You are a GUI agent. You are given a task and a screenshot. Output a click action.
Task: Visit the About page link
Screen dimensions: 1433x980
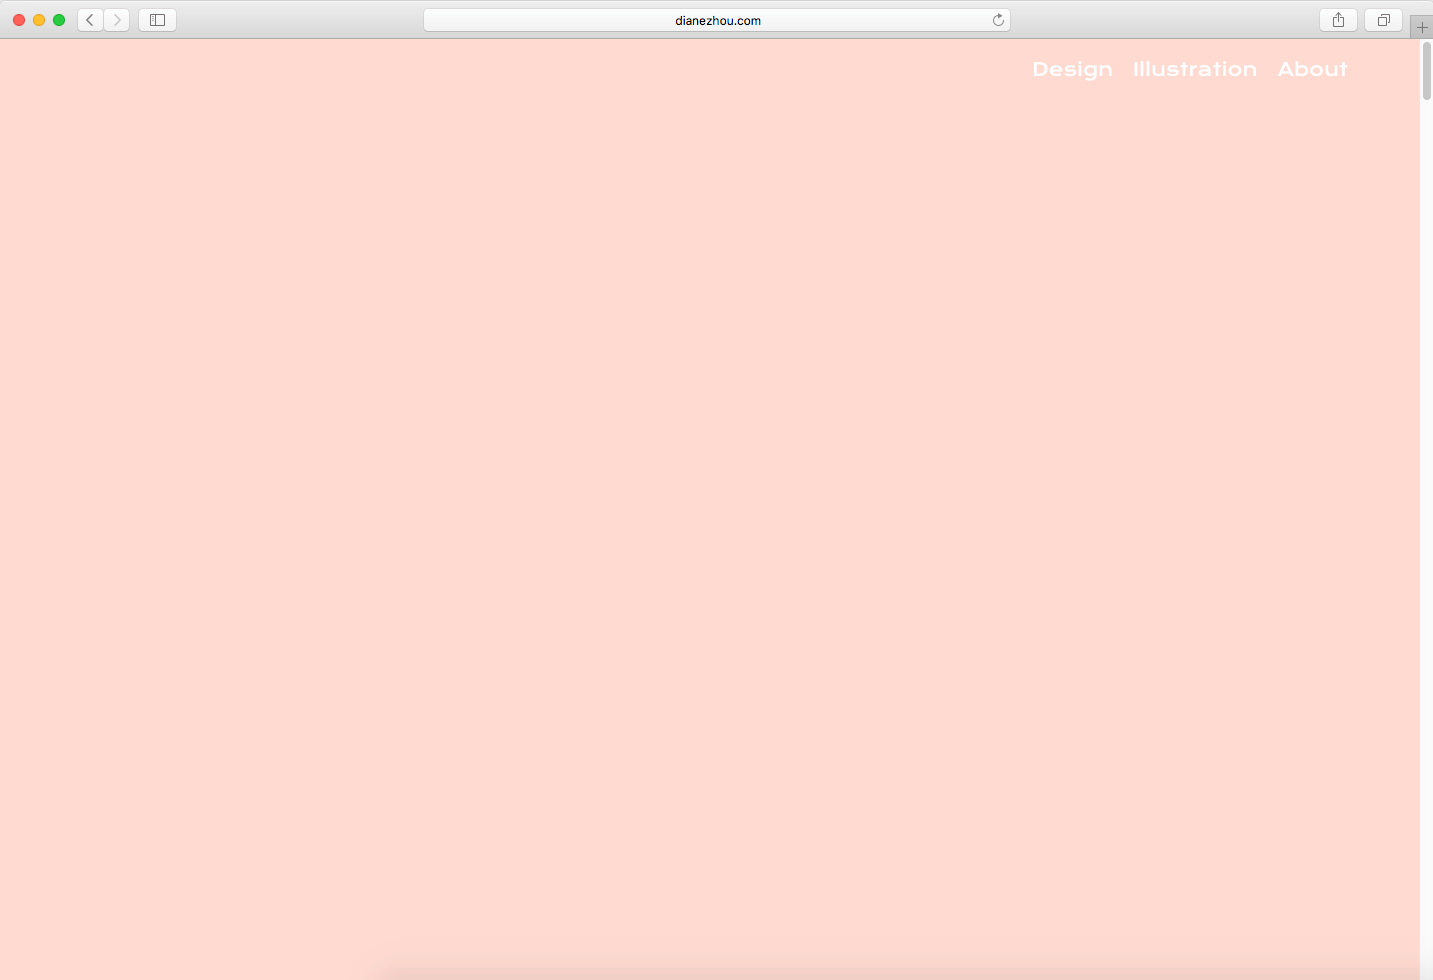tap(1312, 69)
